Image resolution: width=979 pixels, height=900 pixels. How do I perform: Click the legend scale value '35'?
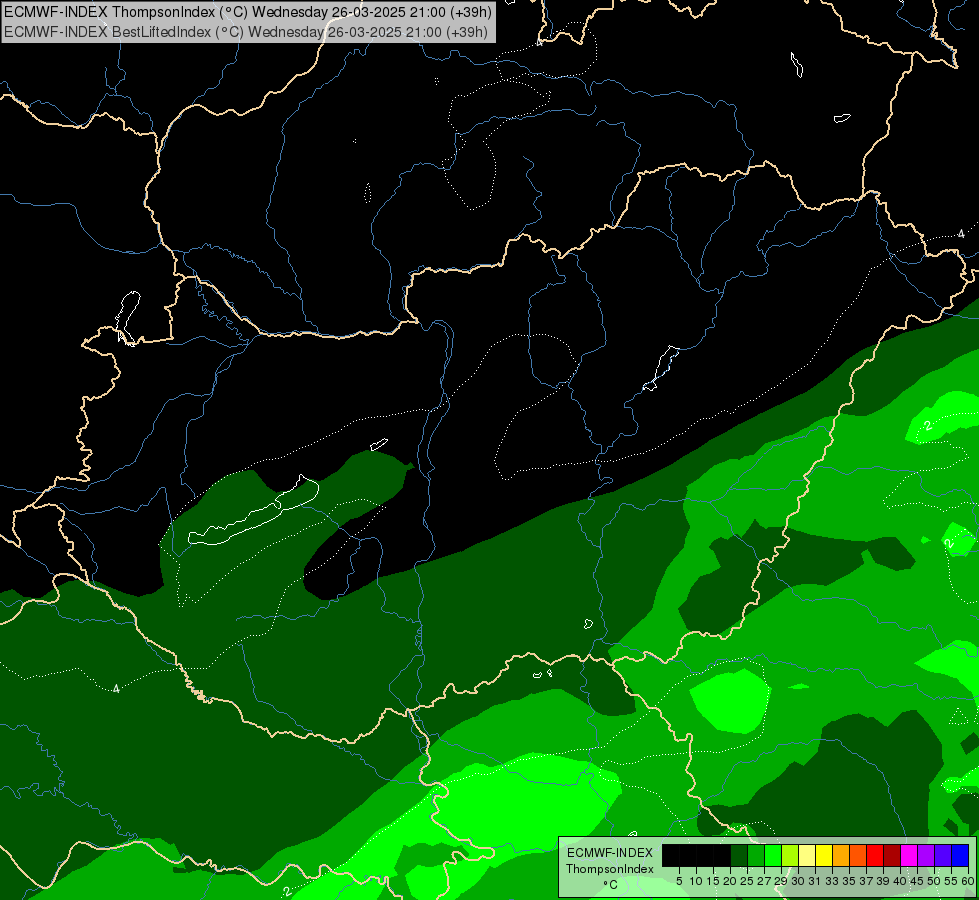(x=849, y=881)
